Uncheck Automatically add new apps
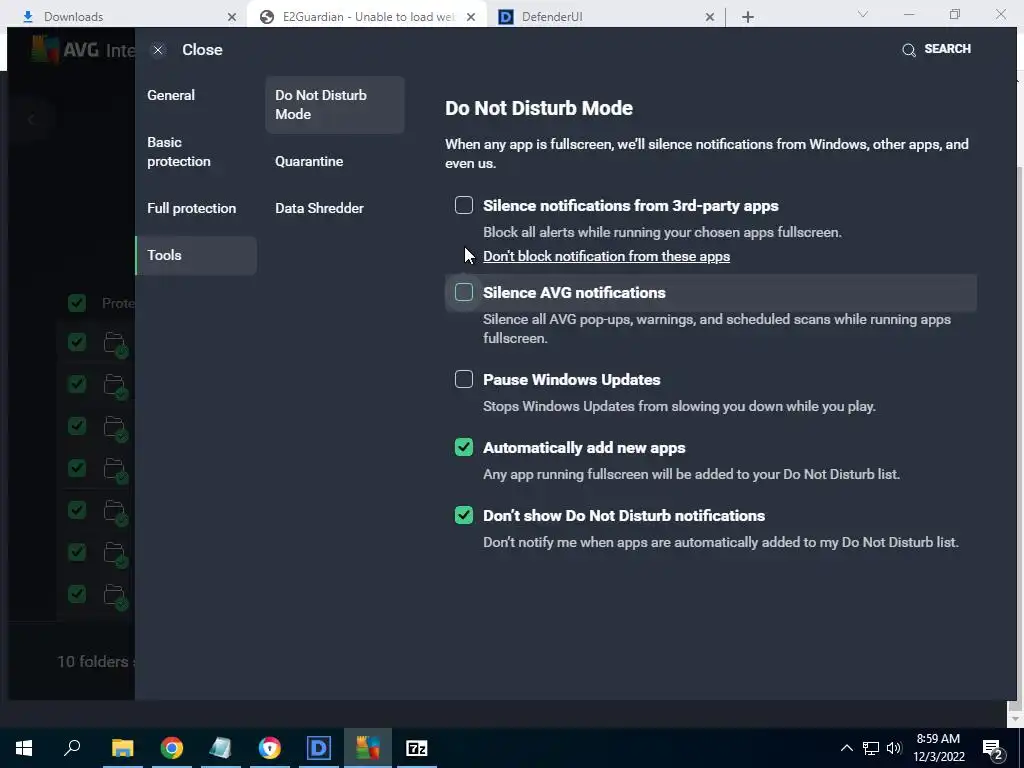Viewport: 1024px width, 768px height. [x=464, y=447]
